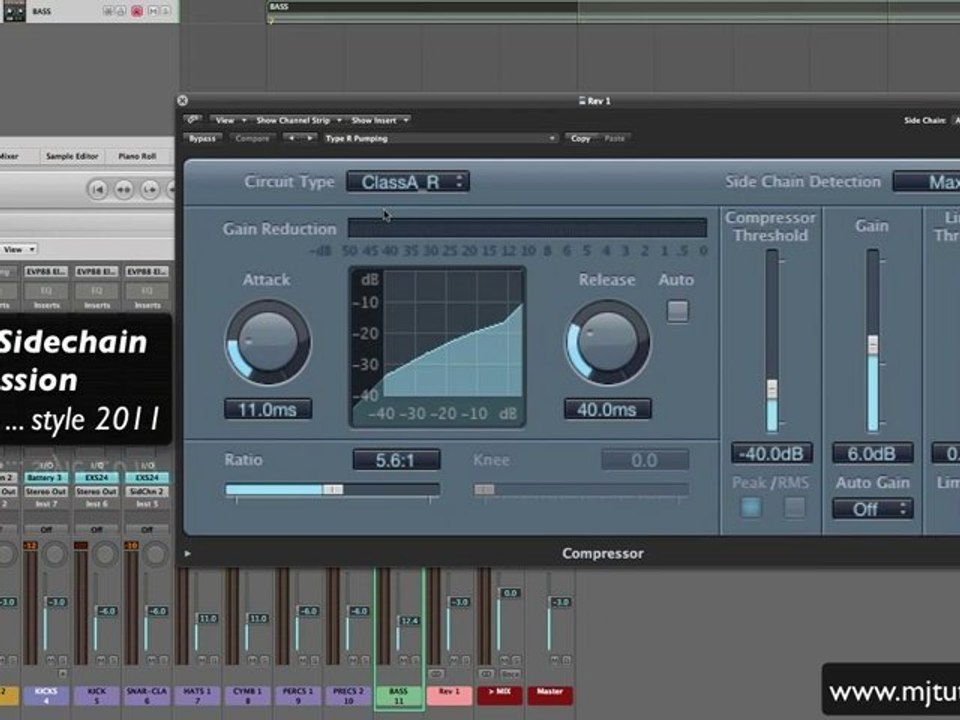The height and width of the screenshot is (720, 960).
Task: Toggle Bypass on the Compressor
Action: point(202,138)
